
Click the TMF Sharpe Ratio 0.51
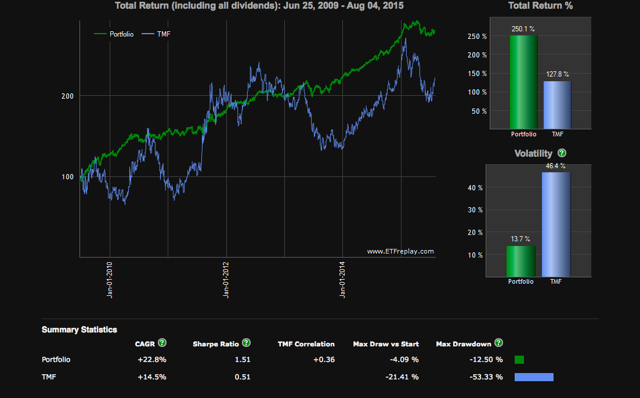[x=242, y=377]
